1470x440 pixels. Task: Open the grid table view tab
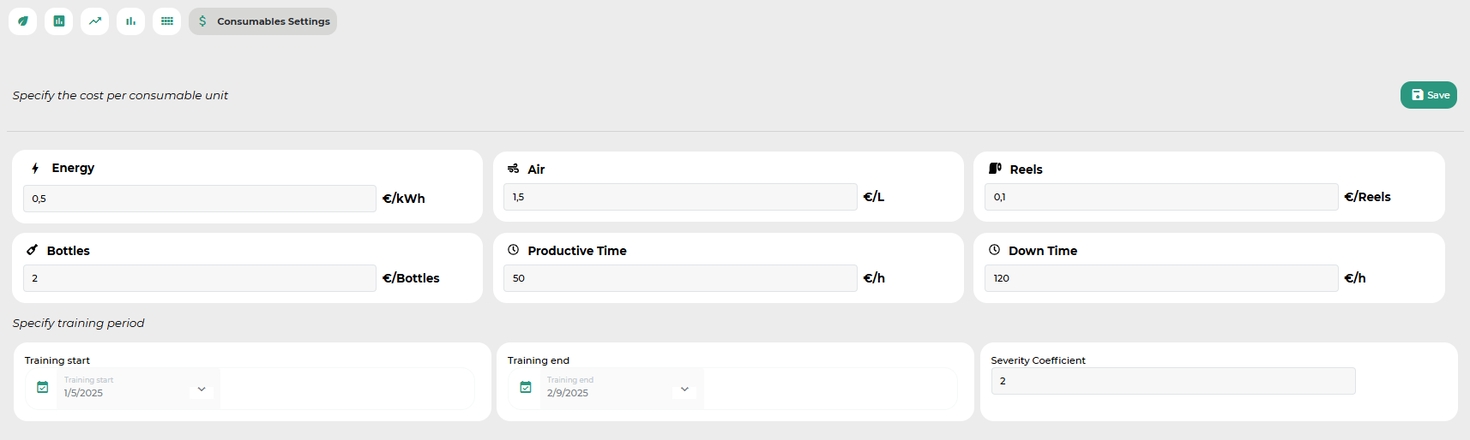[167, 21]
